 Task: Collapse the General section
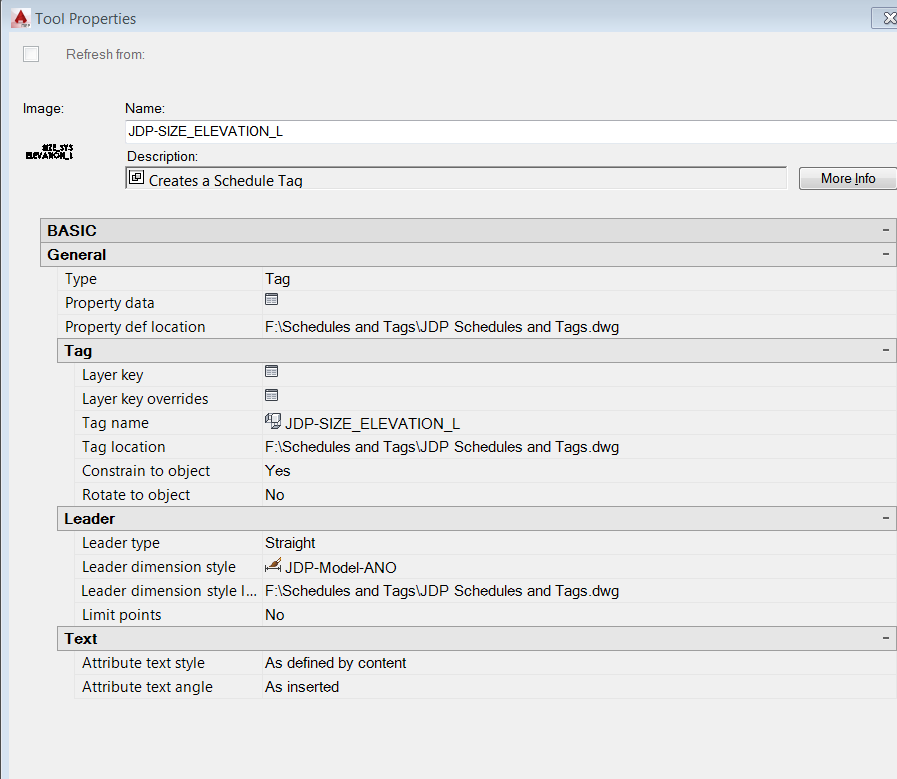[884, 254]
